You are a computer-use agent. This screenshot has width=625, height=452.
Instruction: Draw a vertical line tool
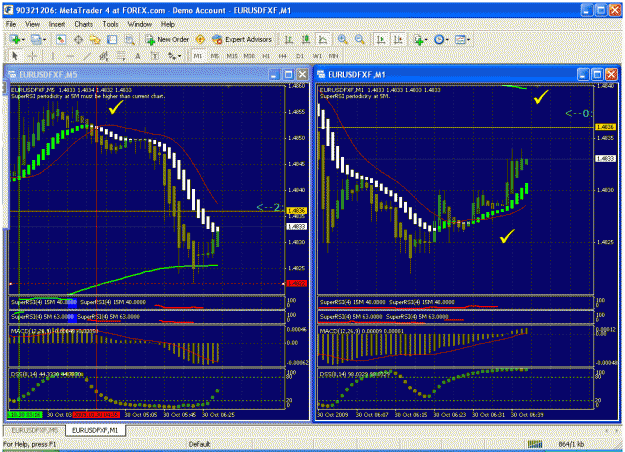(52, 56)
